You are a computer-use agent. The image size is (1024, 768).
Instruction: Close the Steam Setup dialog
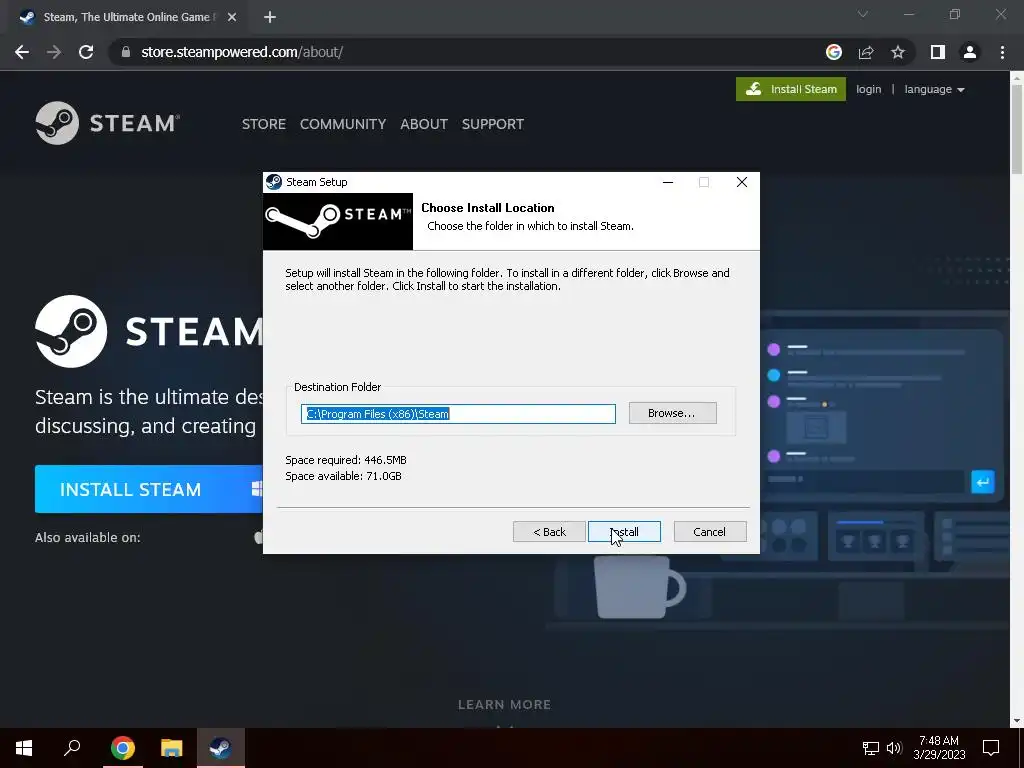741,182
